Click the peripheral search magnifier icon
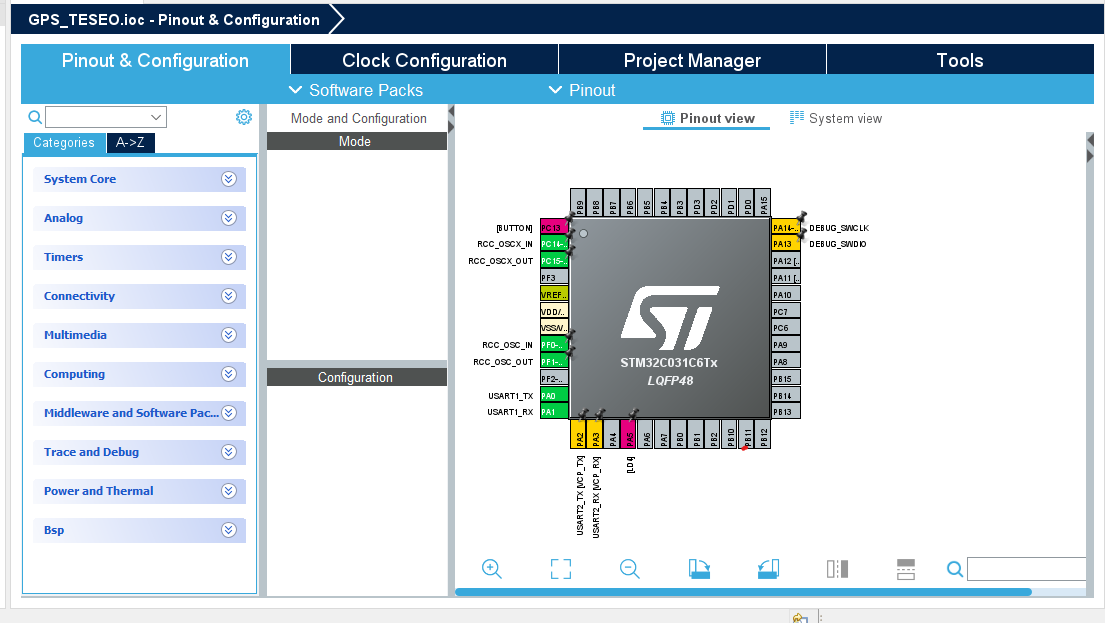1105x623 pixels. click(x=35, y=117)
